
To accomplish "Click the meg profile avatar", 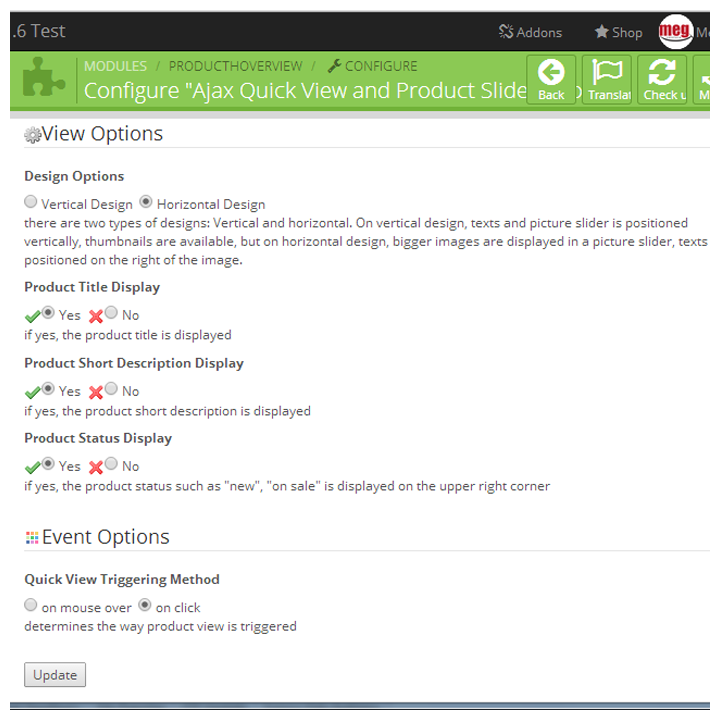I will (x=675, y=31).
